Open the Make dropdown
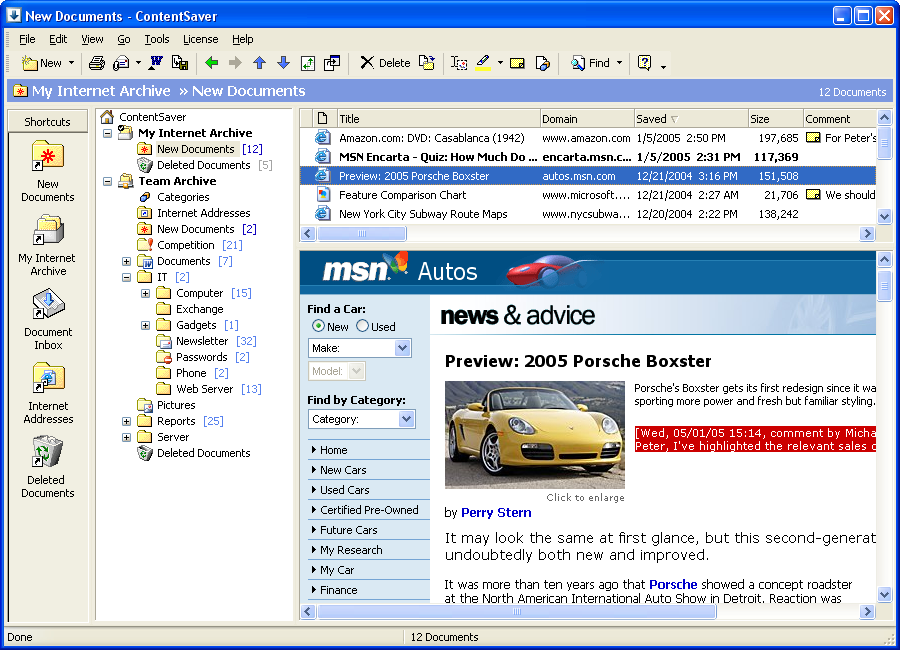 click(x=360, y=348)
